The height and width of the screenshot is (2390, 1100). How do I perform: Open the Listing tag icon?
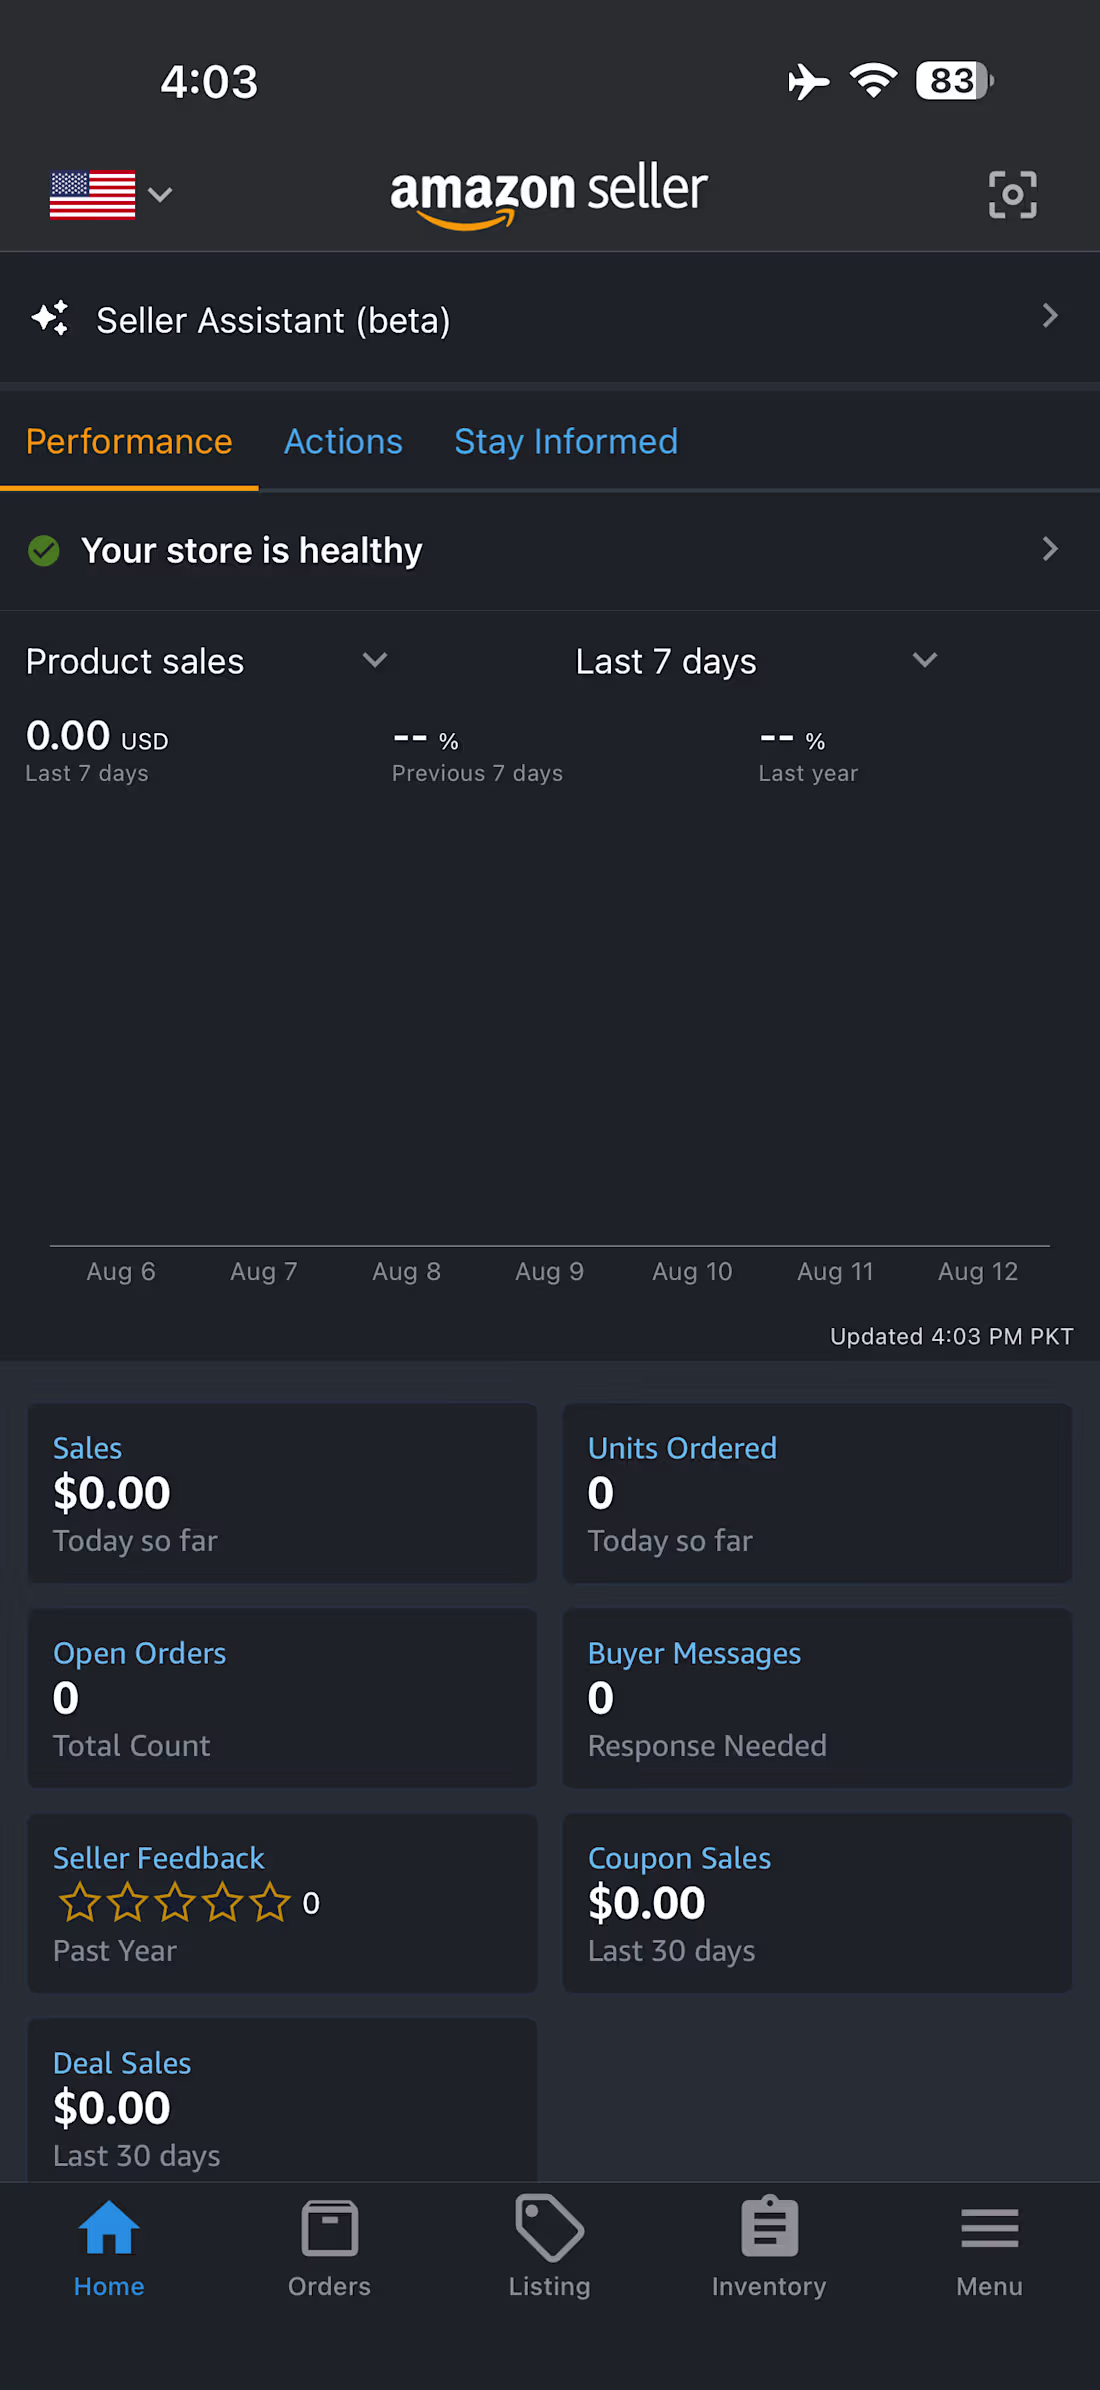549,2227
